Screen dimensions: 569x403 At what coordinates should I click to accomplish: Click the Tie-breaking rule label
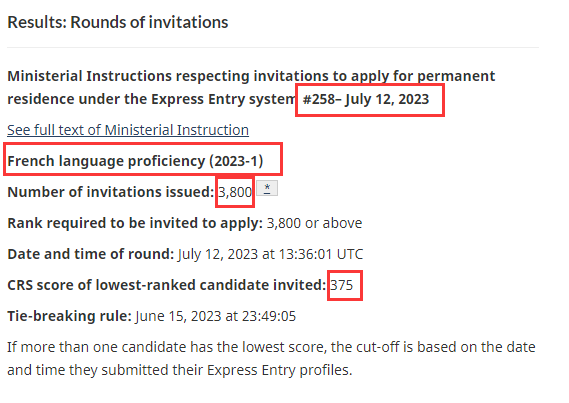(x=69, y=316)
